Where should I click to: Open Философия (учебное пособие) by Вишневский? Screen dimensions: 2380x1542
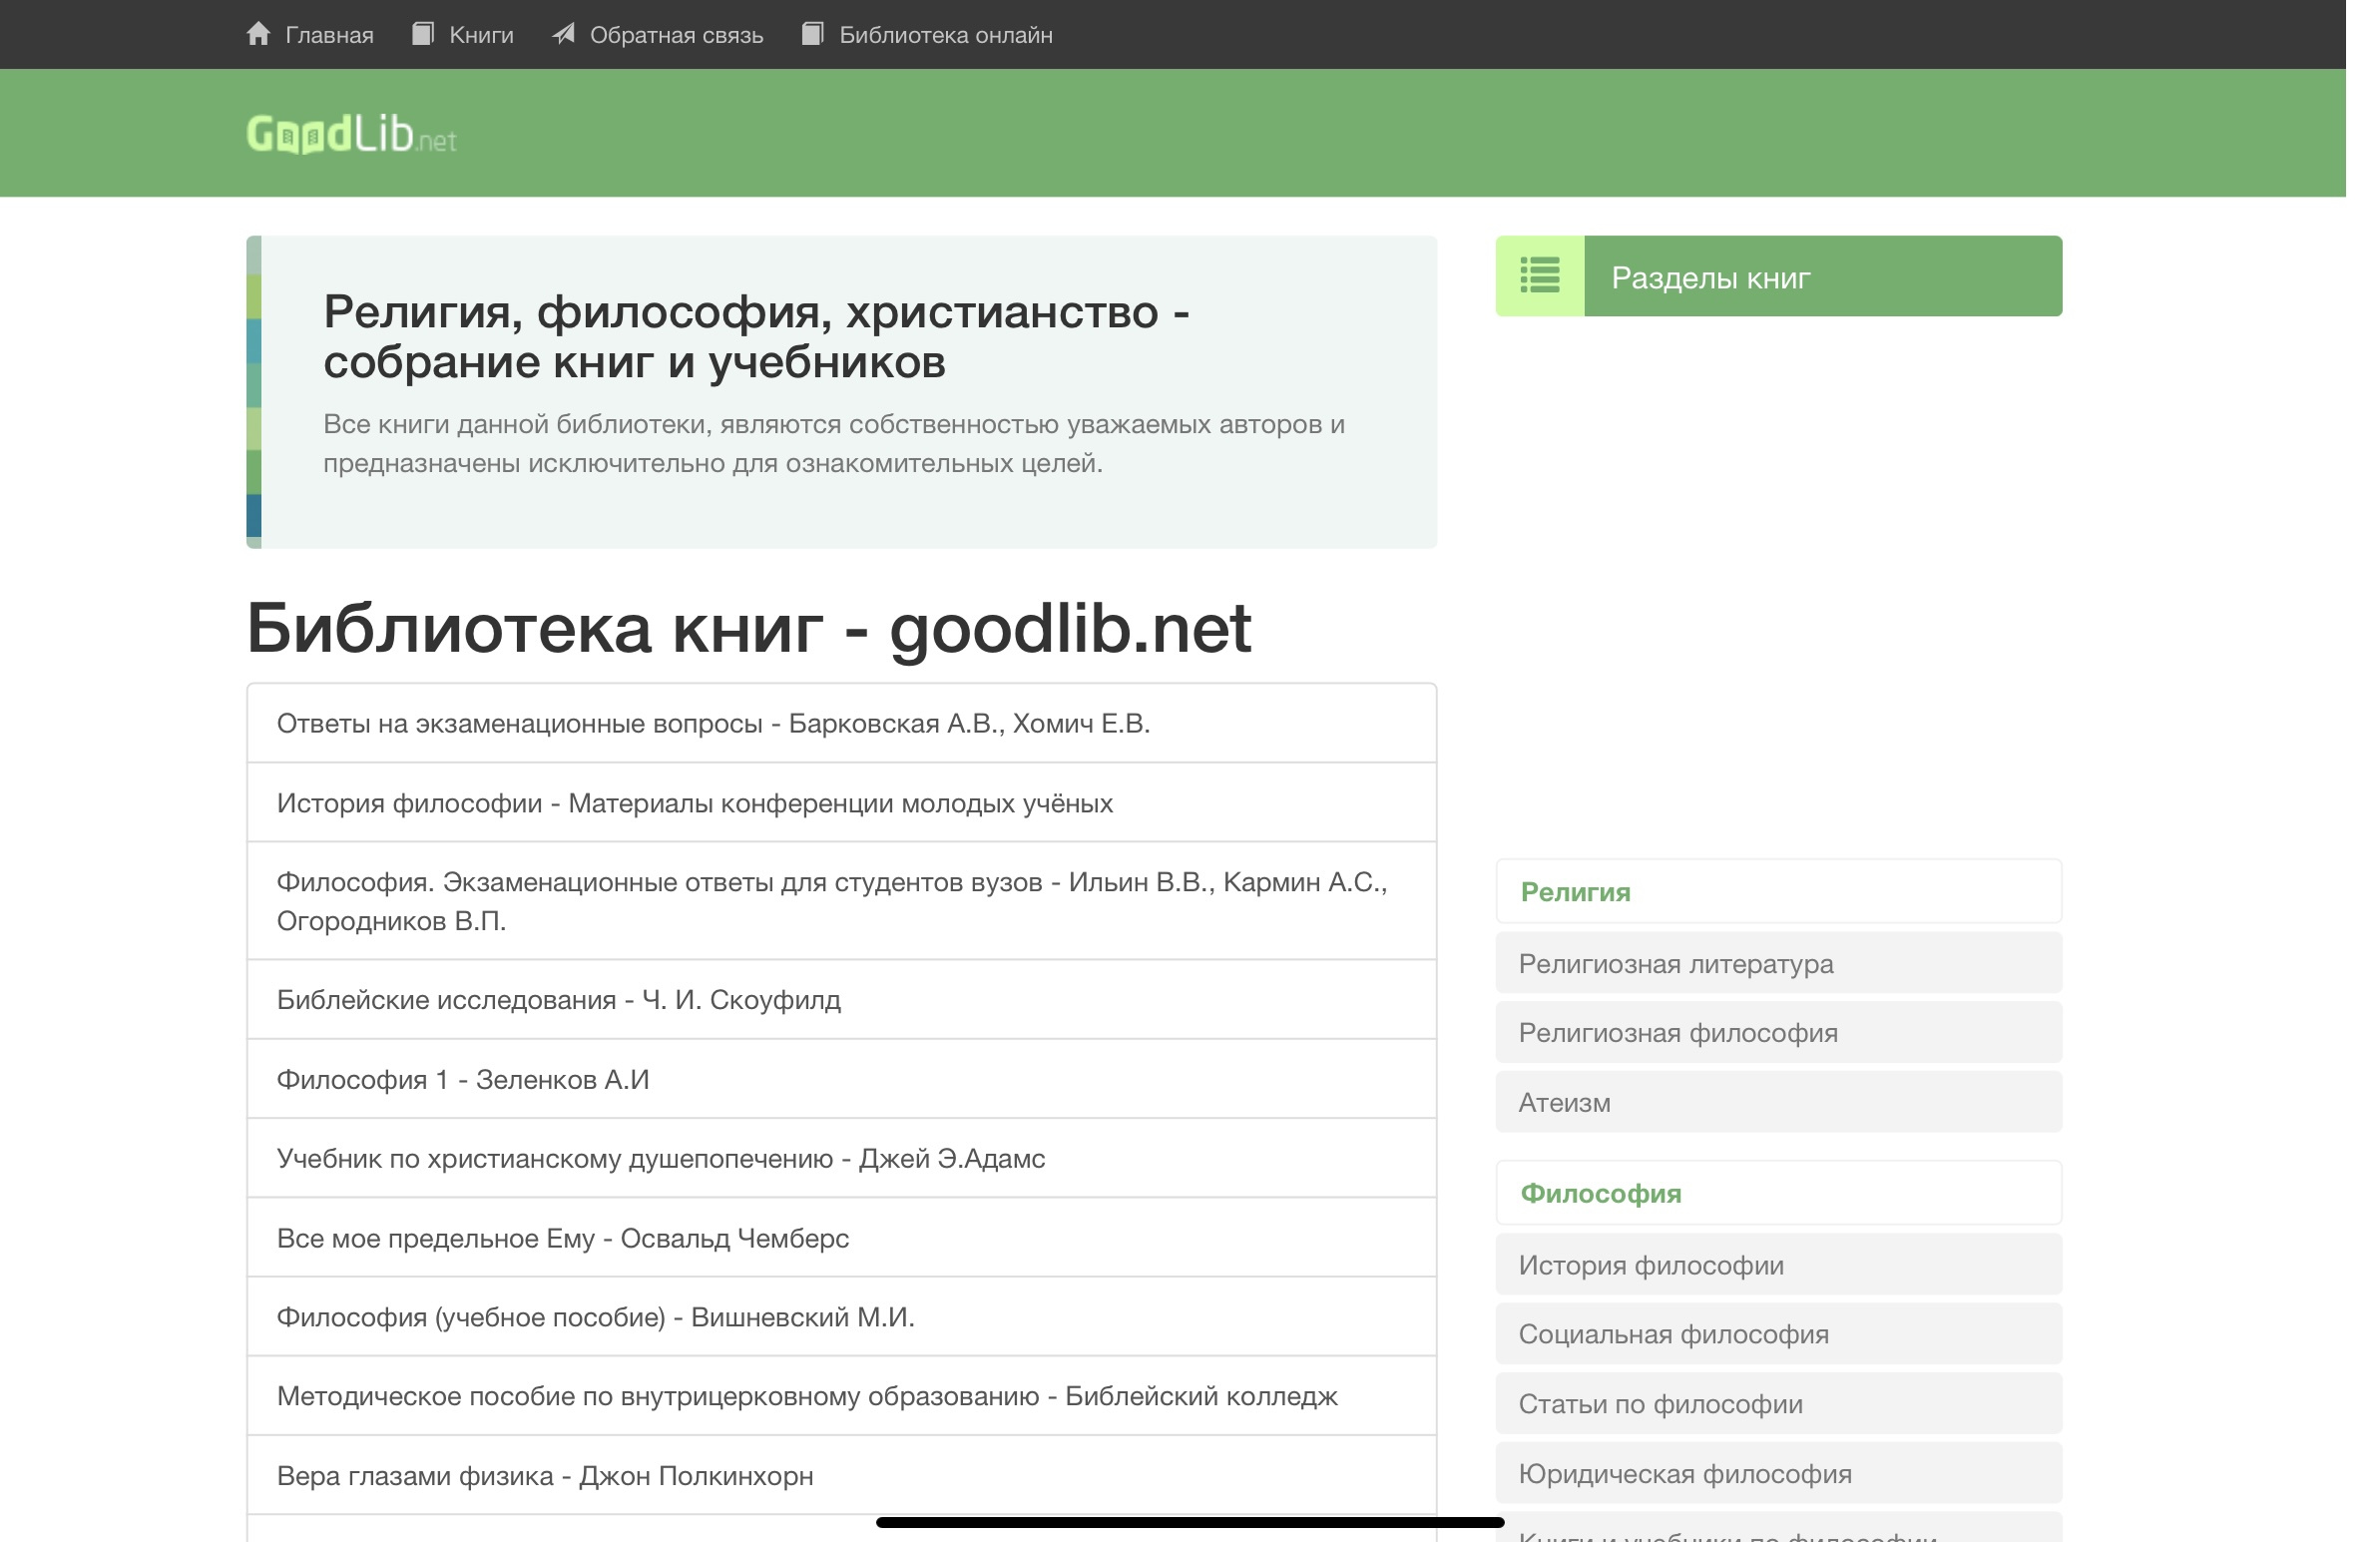(842, 1317)
